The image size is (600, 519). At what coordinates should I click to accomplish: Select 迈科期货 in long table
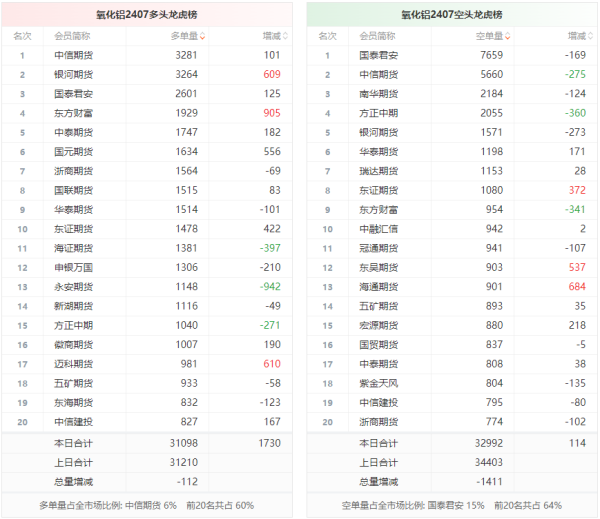(73, 364)
